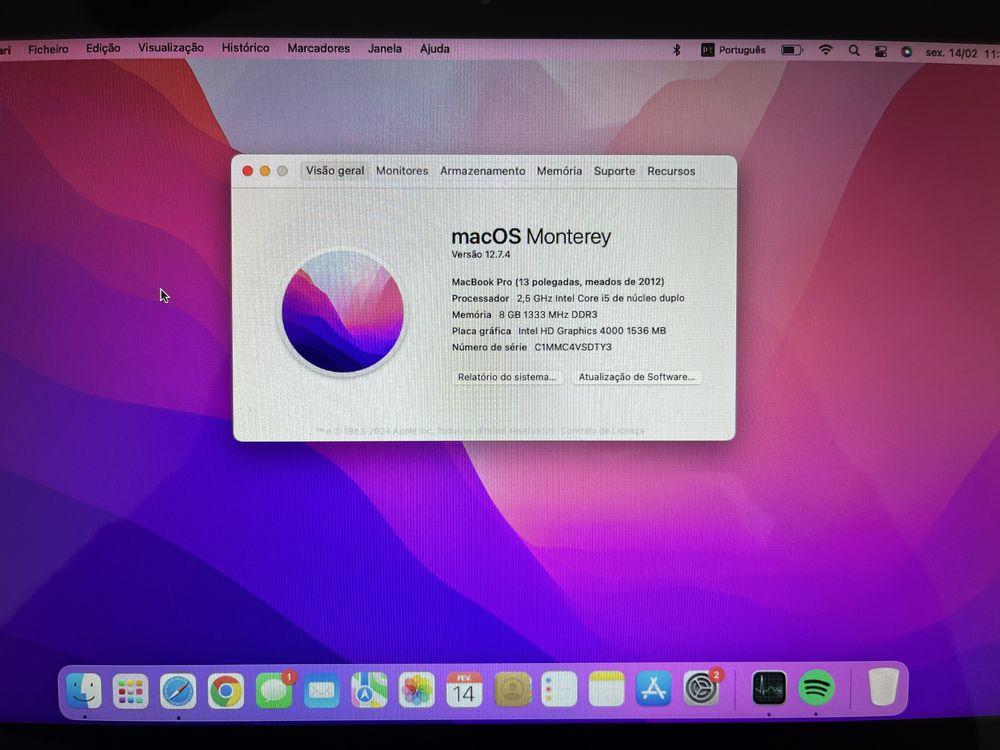Open Notes app in the Dock
Screen dimensions: 1000x750
[607, 689]
